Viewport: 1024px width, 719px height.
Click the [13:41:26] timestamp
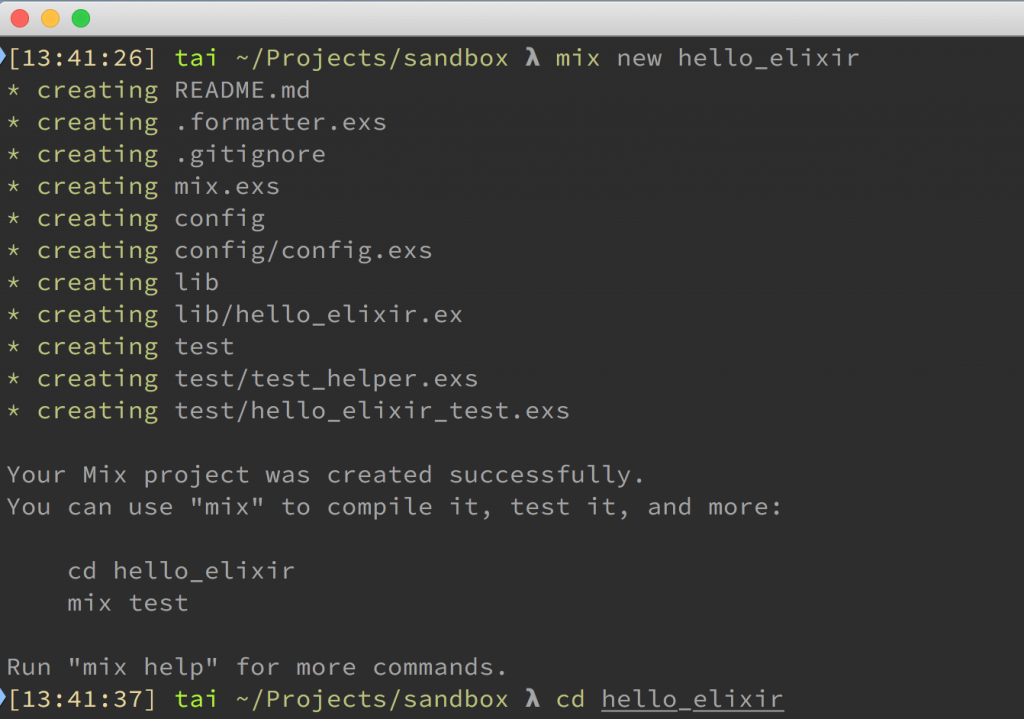tap(82, 58)
